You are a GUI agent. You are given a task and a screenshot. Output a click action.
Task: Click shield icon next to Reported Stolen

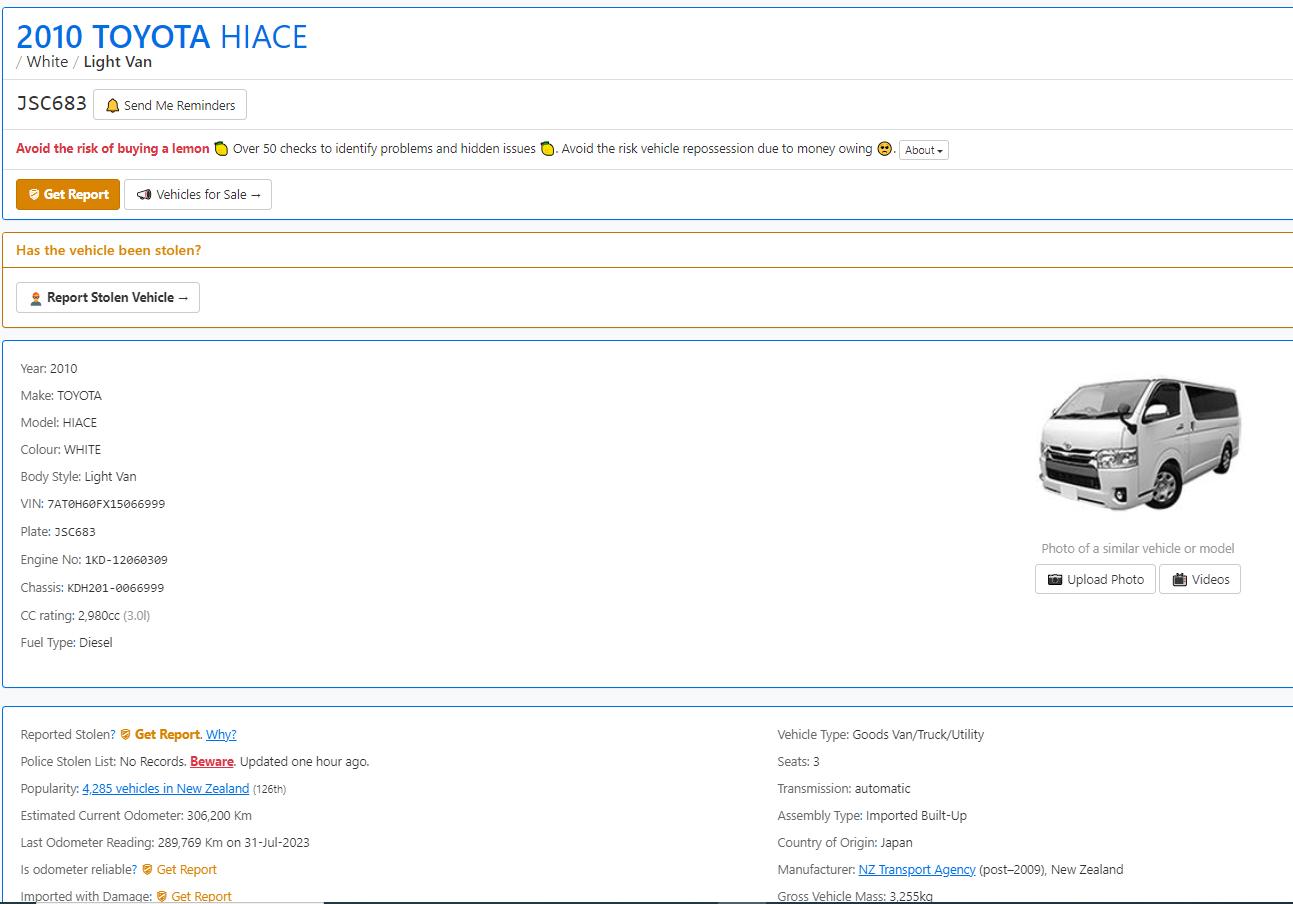click(125, 735)
